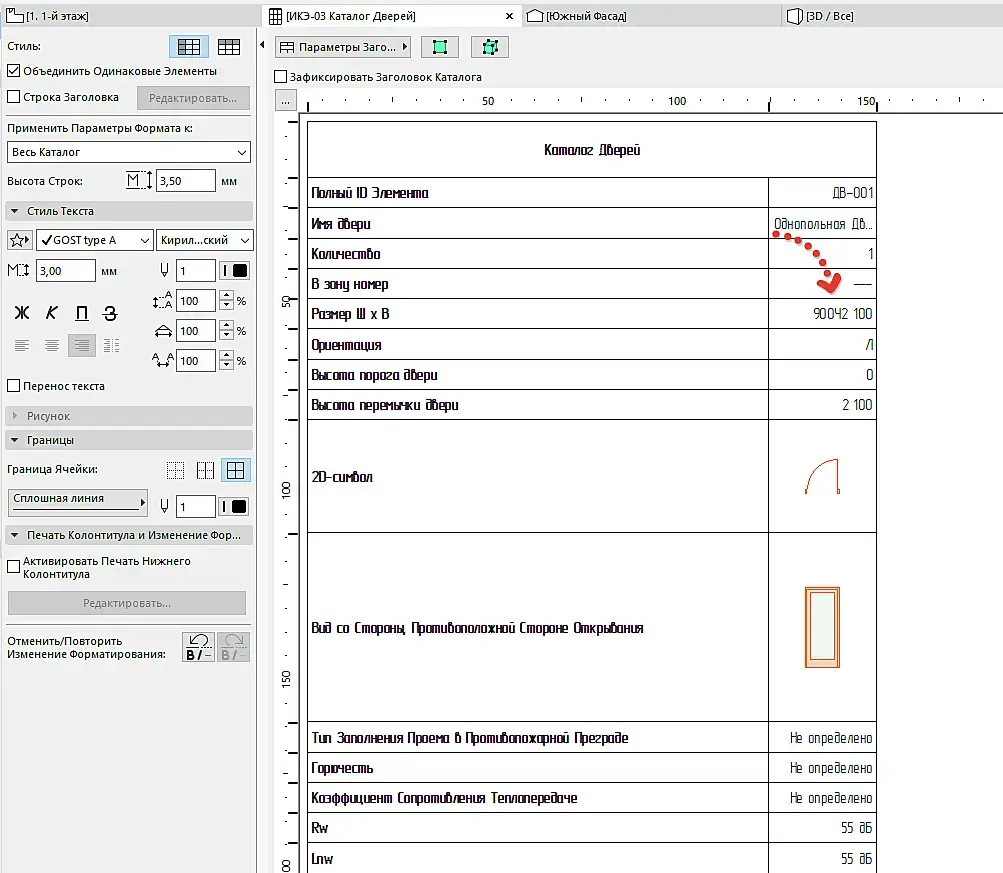Justify the text alignment
The height and width of the screenshot is (873, 1003).
(111, 346)
